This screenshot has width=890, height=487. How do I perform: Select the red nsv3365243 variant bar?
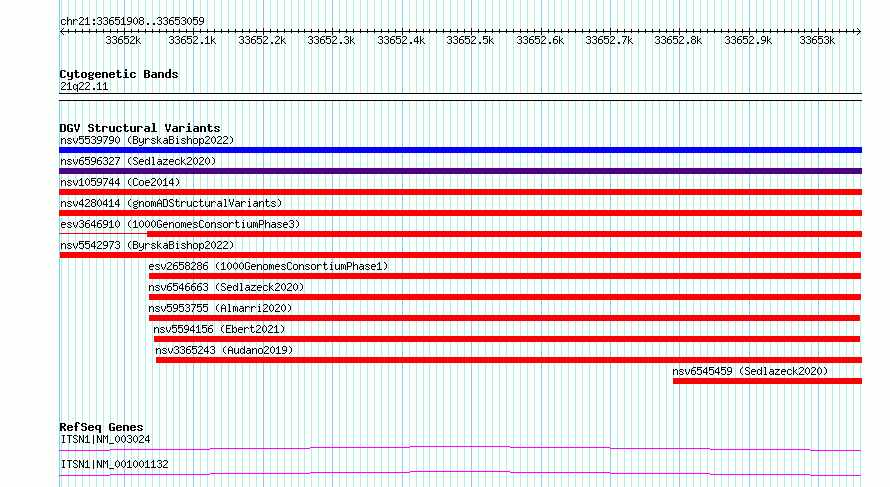[x=509, y=360]
